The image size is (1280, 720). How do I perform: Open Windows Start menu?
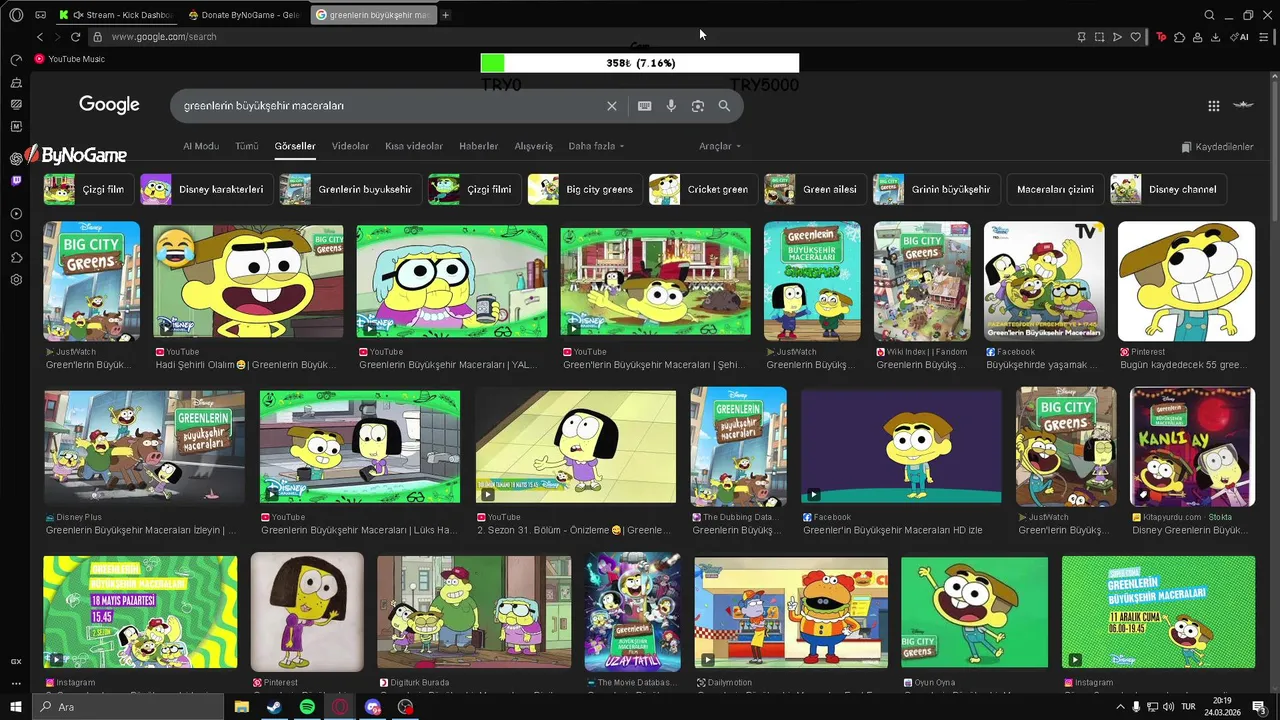pos(15,707)
